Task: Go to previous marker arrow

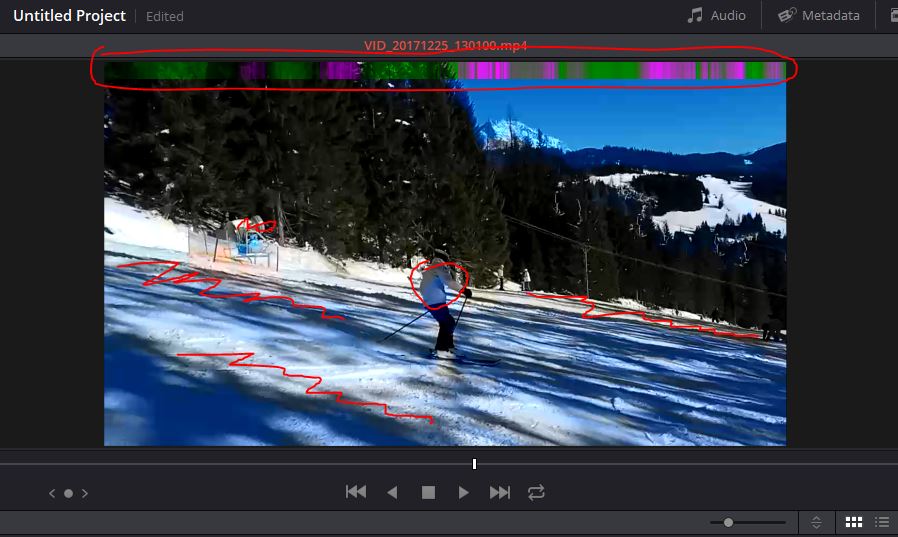Action: click(52, 493)
